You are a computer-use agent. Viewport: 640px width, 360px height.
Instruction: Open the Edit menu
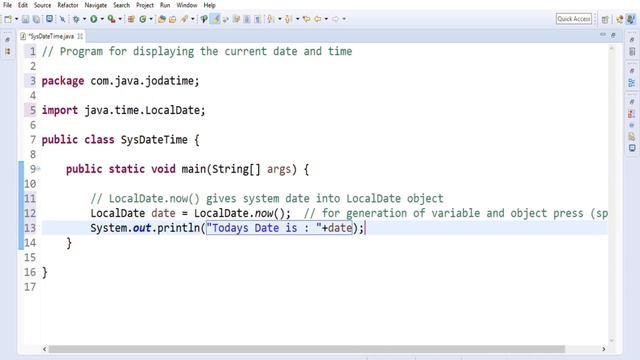coord(23,5)
